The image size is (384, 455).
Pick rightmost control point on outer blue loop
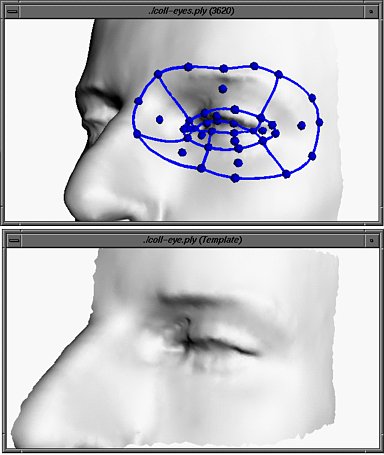tap(319, 122)
